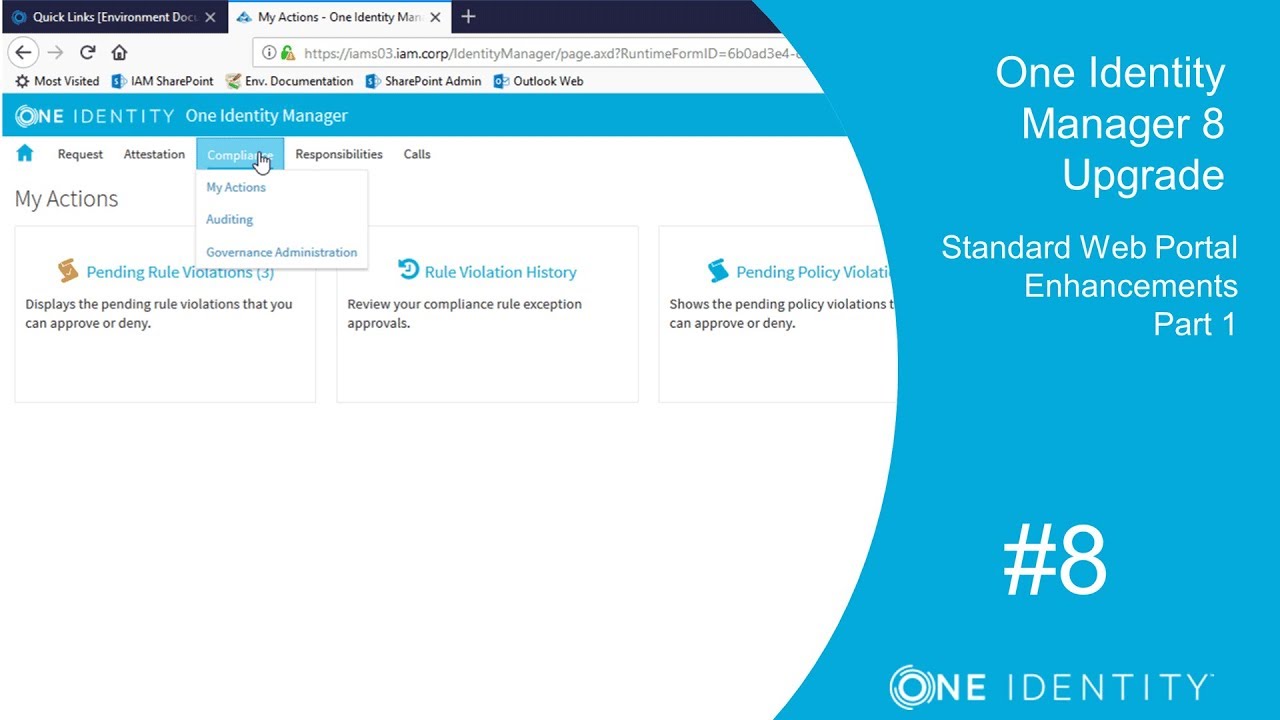Click the Pending Policy Violations icon
Viewport: 1280px width, 720px height.
(x=718, y=271)
